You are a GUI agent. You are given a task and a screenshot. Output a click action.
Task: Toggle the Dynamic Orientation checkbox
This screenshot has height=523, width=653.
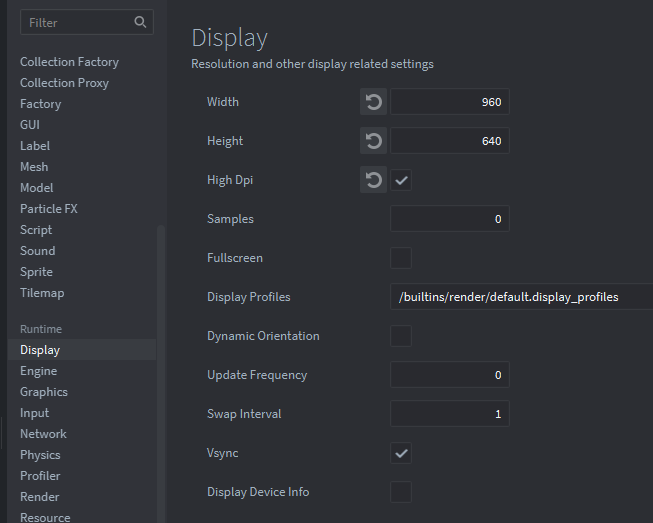401,336
